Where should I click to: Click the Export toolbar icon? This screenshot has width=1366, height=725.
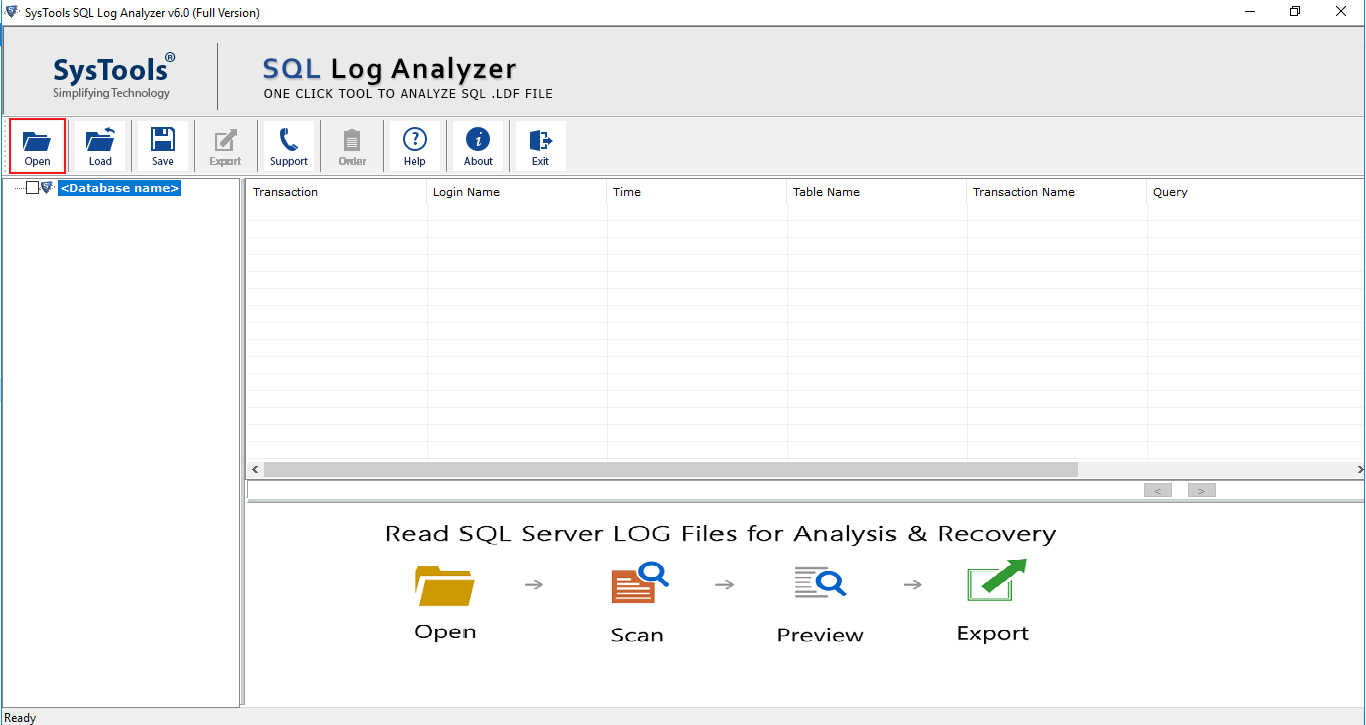pos(225,146)
